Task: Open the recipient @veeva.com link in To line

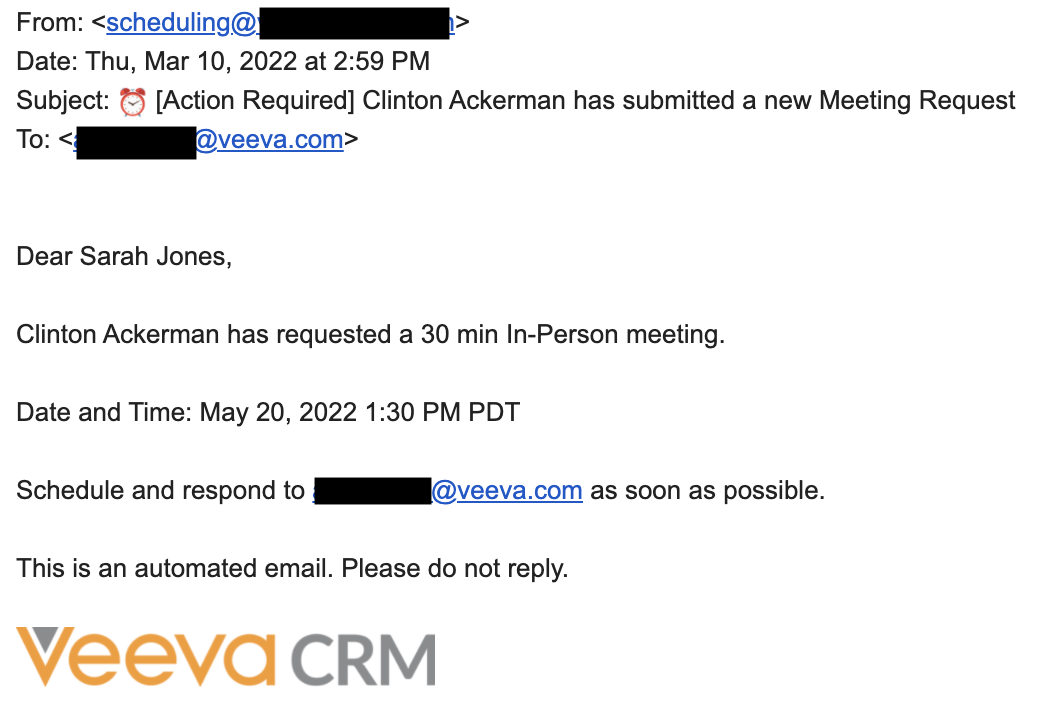Action: [x=269, y=140]
